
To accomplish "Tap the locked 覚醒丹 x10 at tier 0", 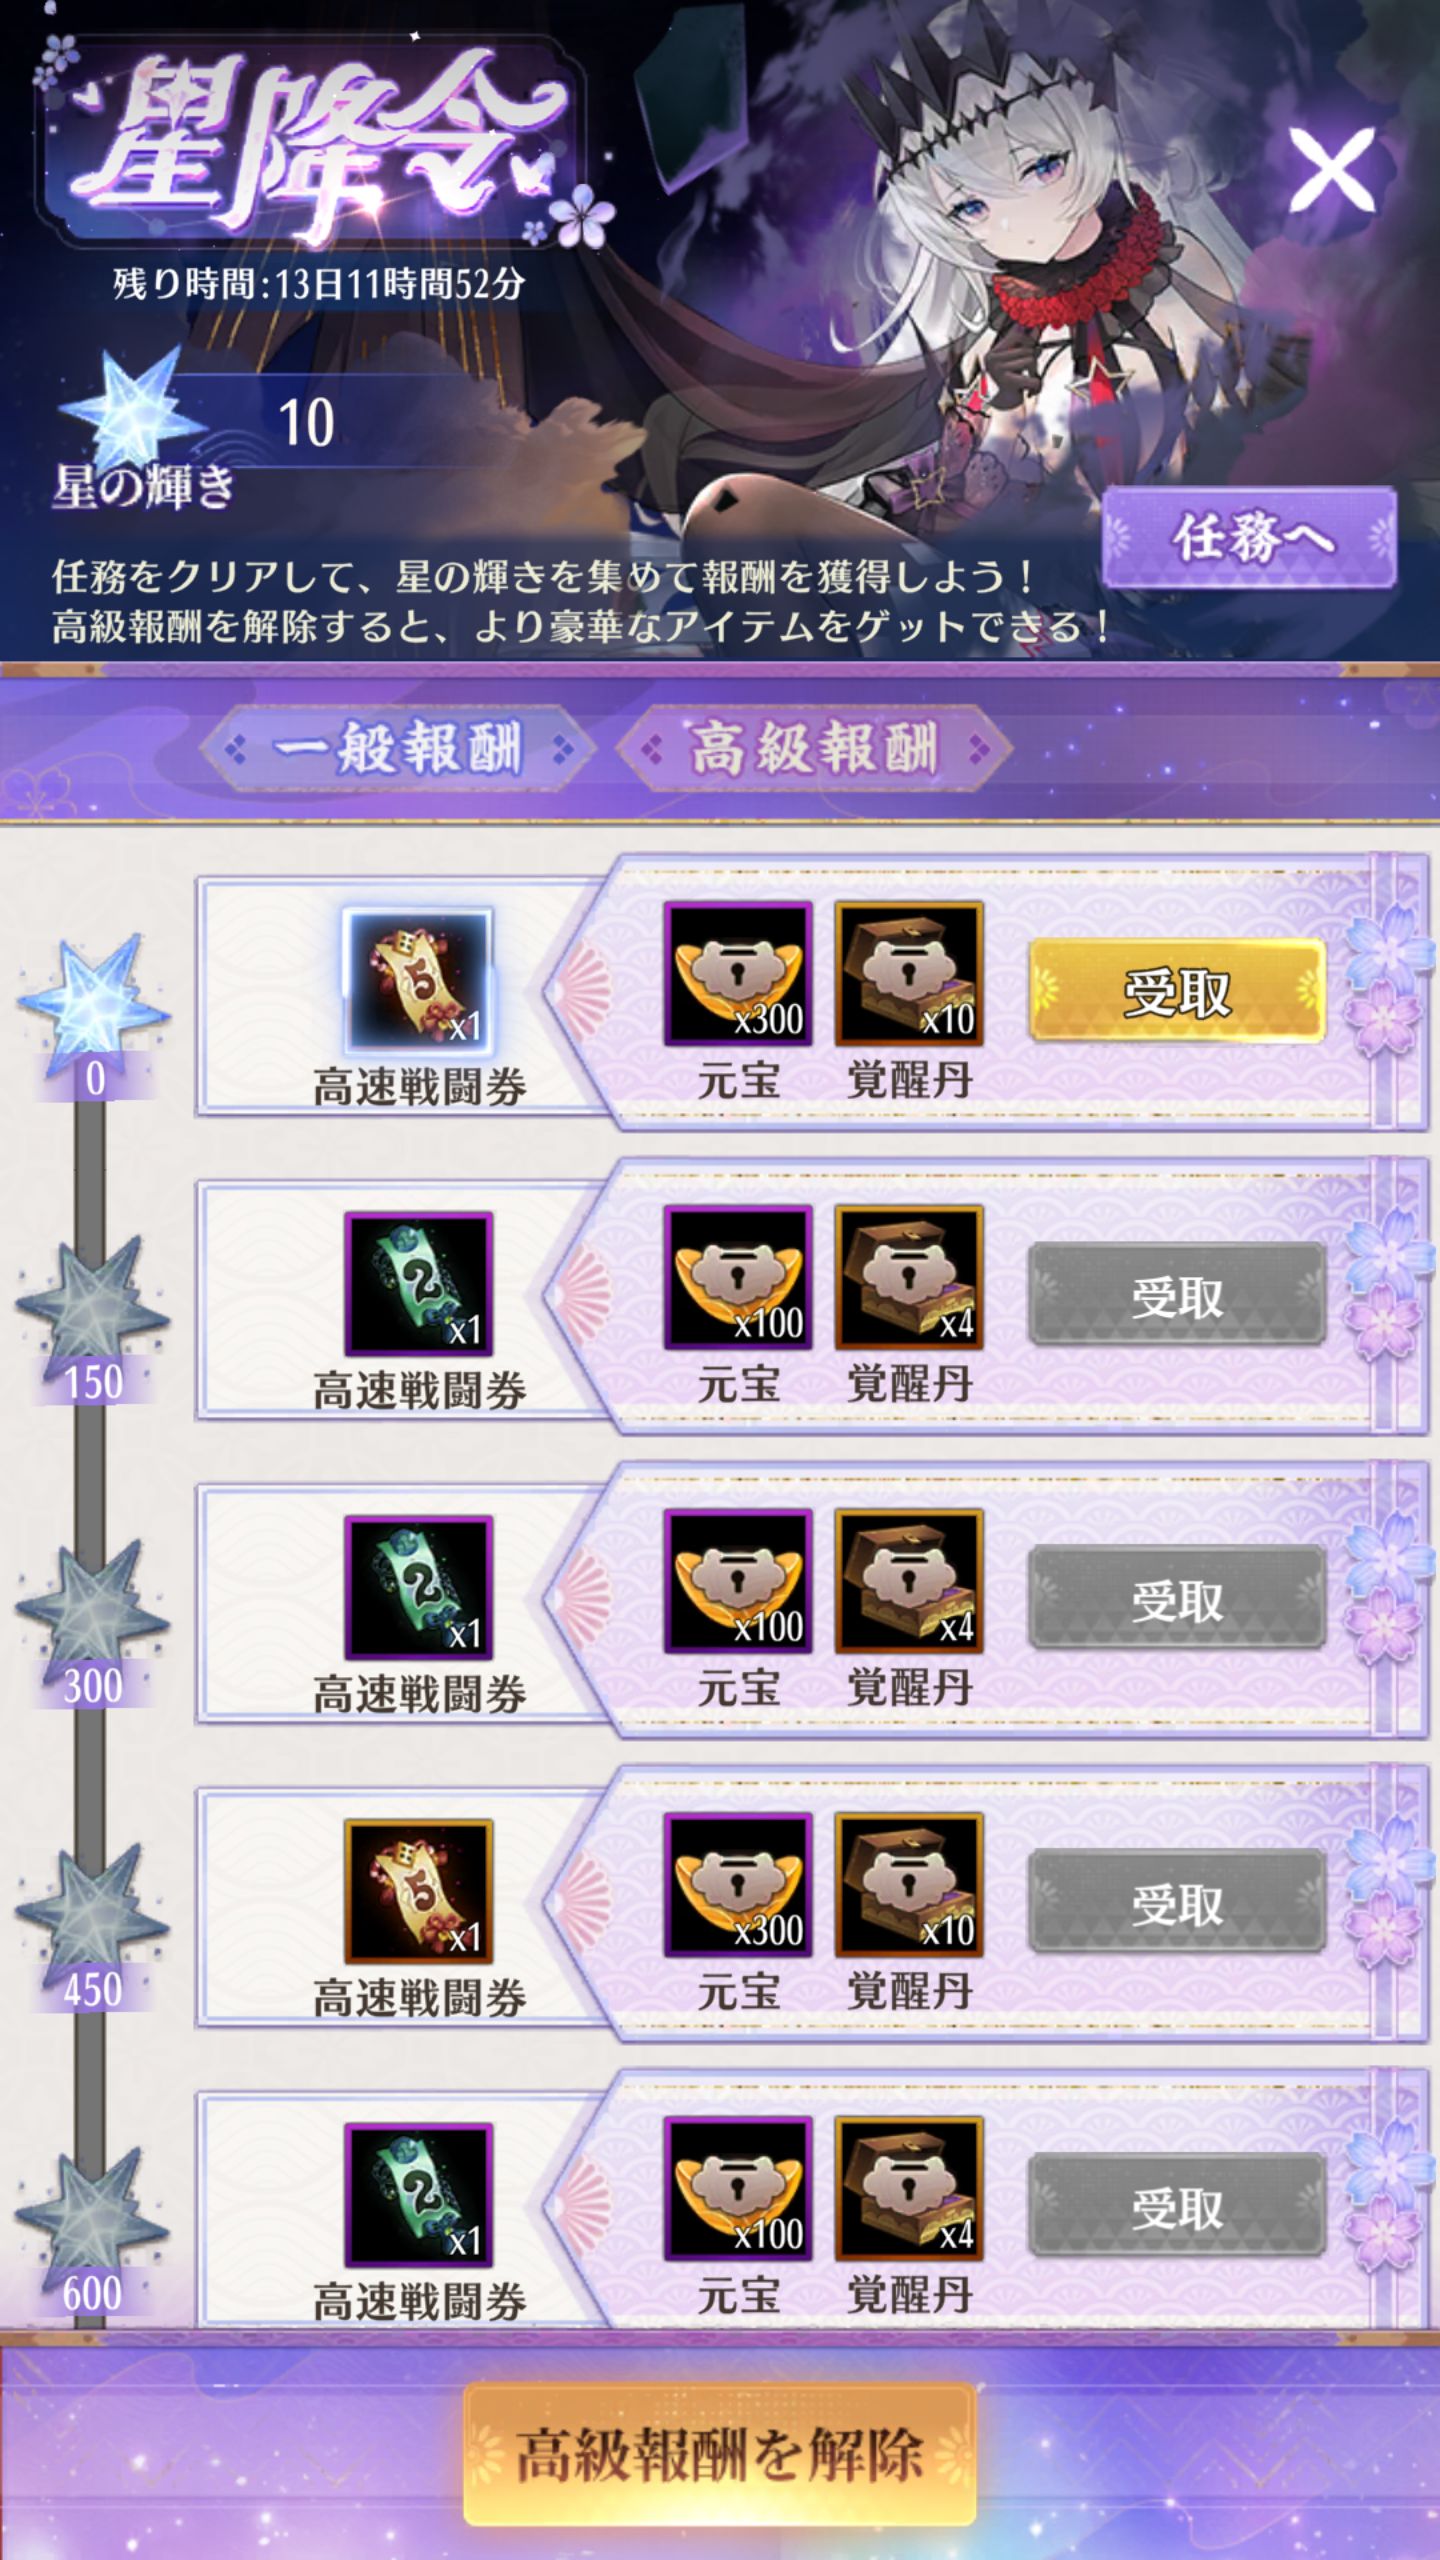I will click(909, 974).
